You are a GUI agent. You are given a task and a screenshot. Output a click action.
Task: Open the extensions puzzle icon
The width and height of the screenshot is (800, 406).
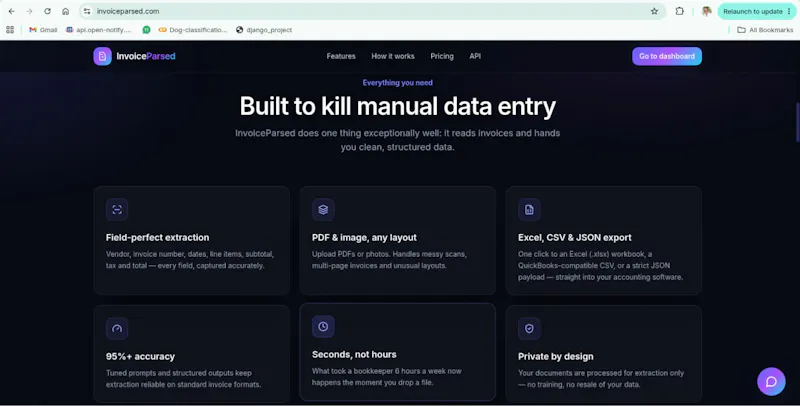click(x=680, y=11)
